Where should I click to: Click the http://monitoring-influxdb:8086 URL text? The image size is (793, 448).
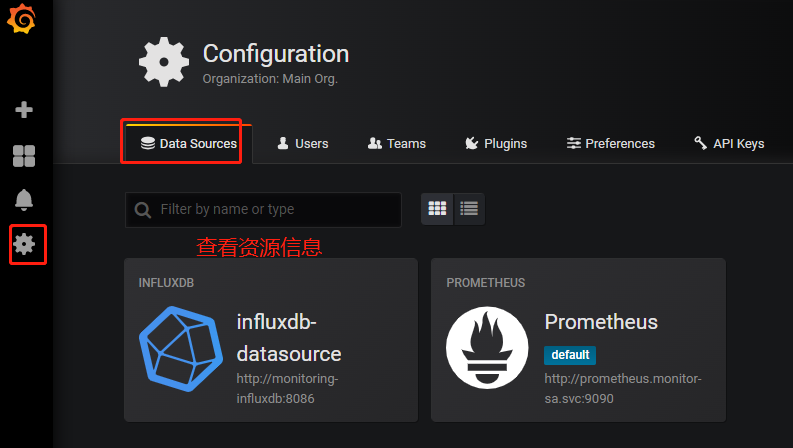click(287, 388)
